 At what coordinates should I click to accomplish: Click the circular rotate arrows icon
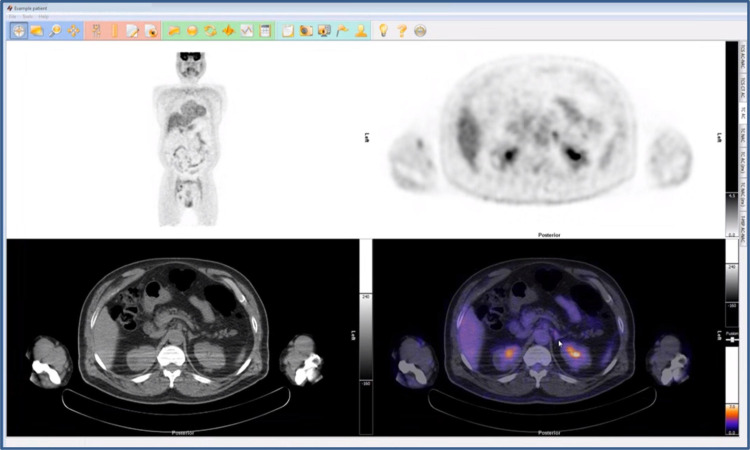point(210,31)
